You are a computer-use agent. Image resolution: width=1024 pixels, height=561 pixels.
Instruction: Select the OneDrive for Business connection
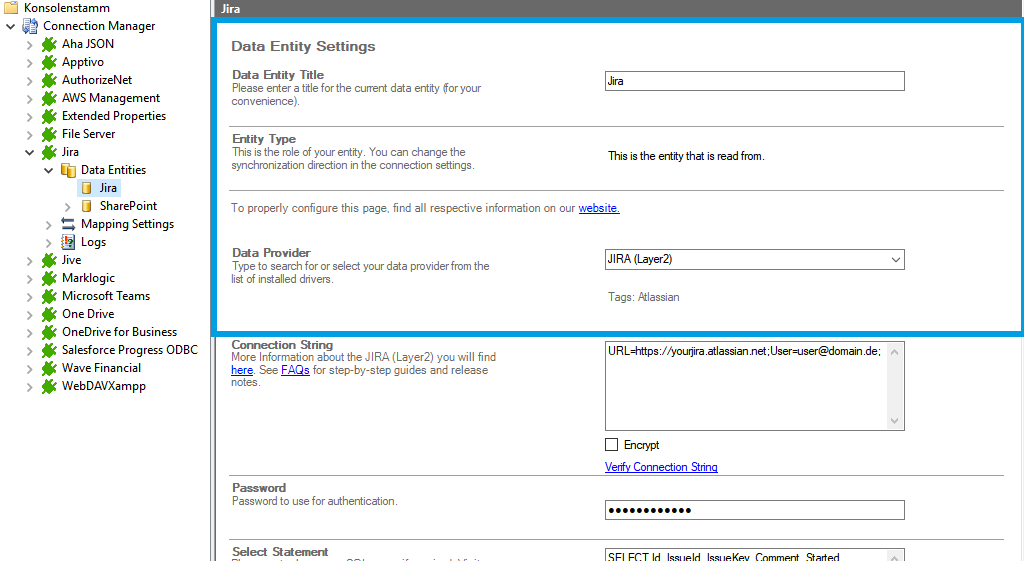[x=119, y=332]
